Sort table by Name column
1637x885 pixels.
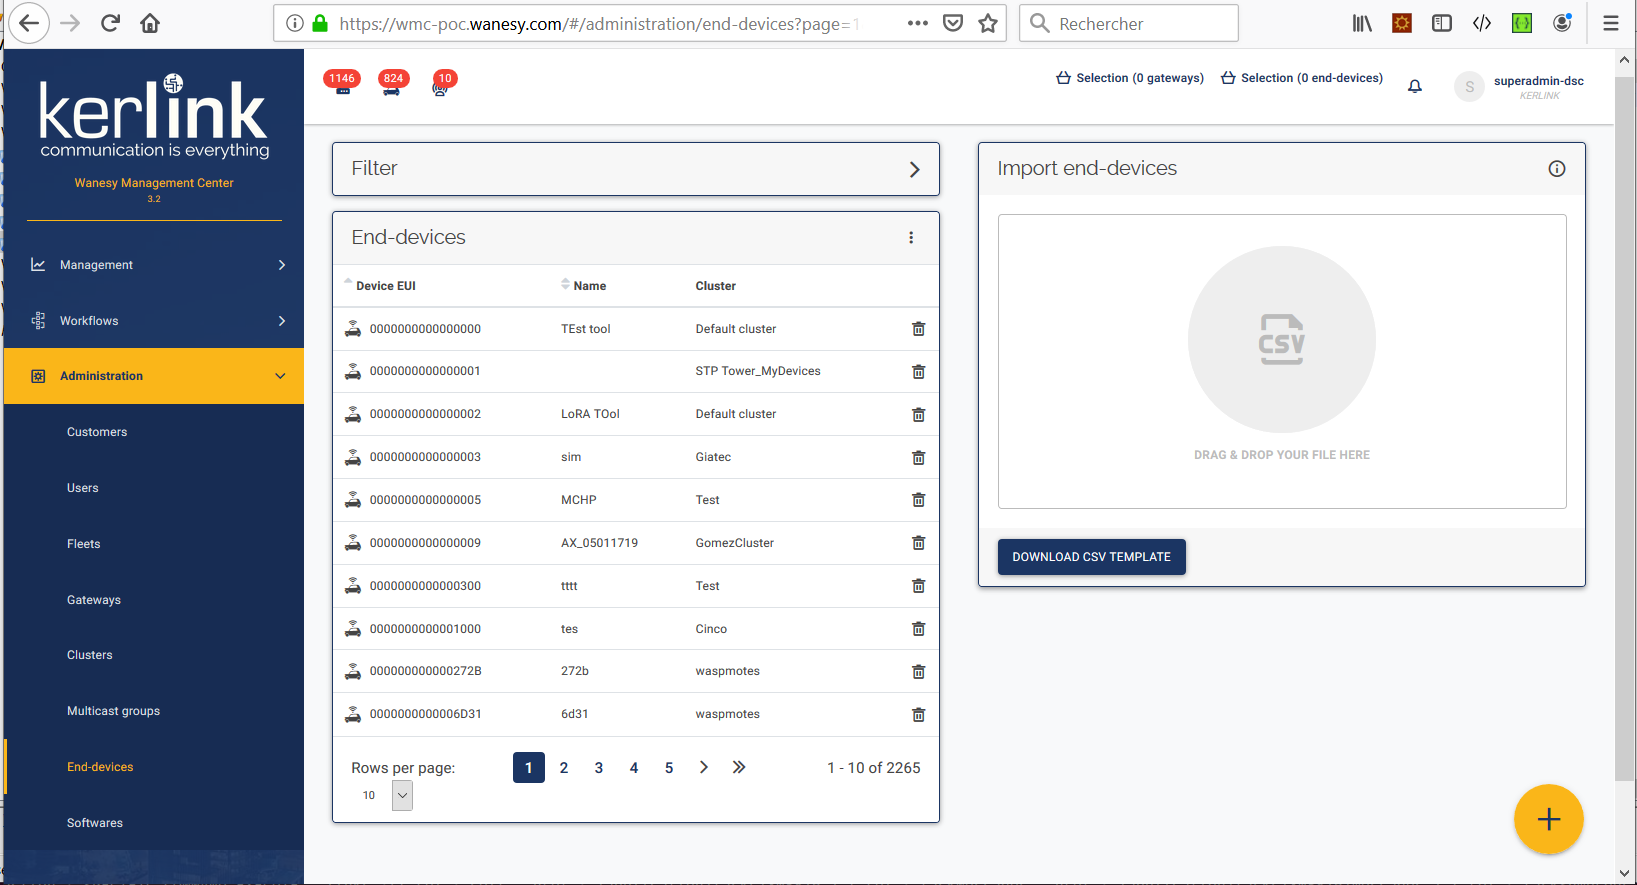coord(589,286)
